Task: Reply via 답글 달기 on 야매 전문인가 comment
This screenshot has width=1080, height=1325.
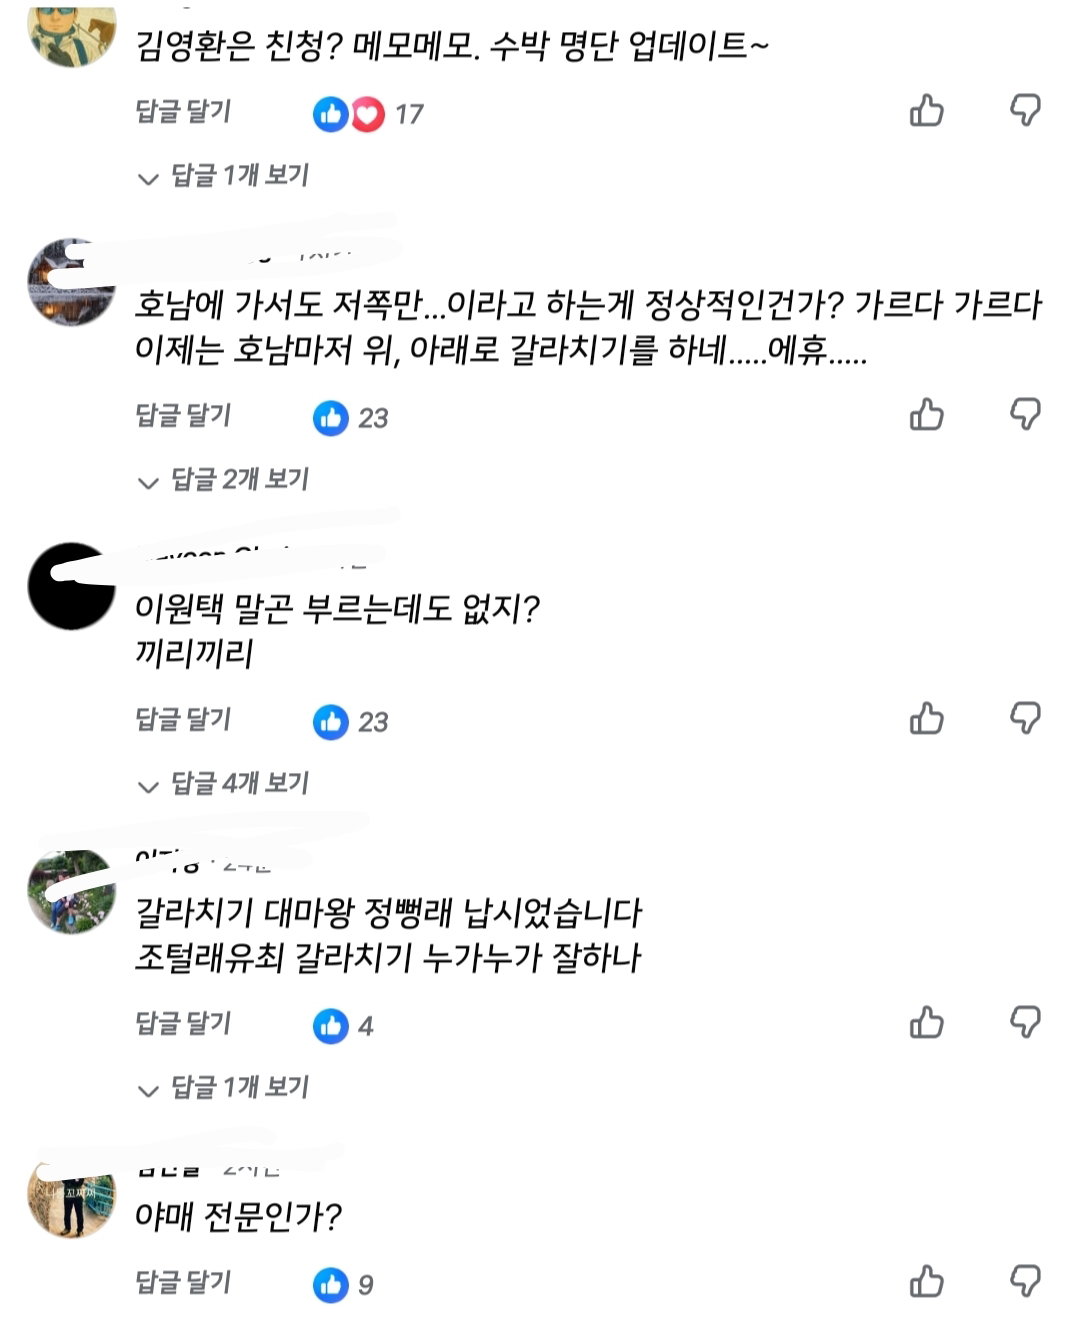Action: [183, 1282]
